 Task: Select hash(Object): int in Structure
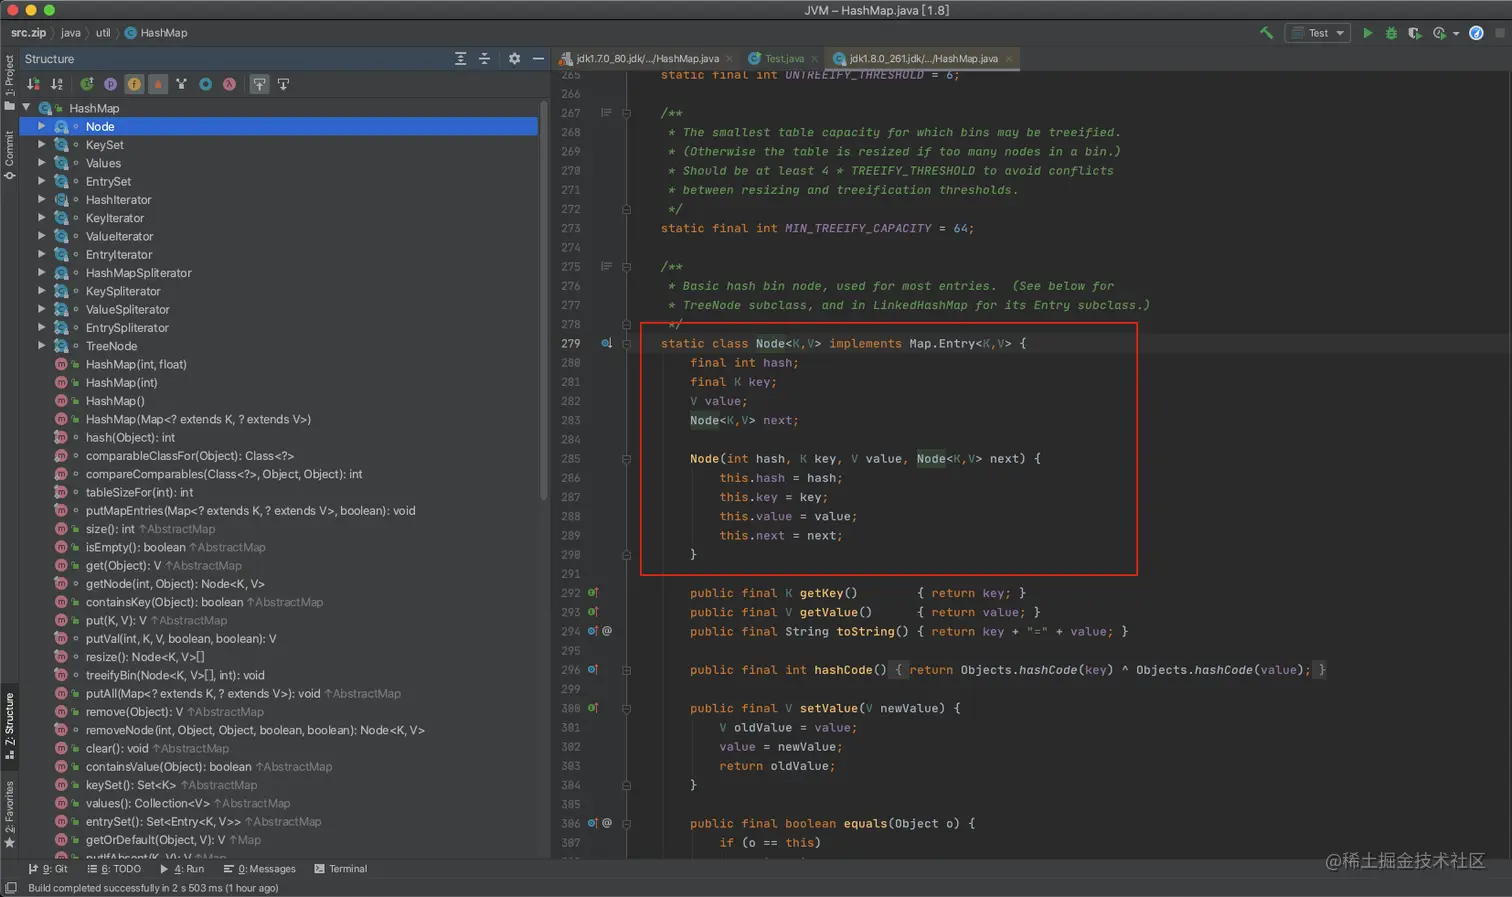tap(130, 438)
